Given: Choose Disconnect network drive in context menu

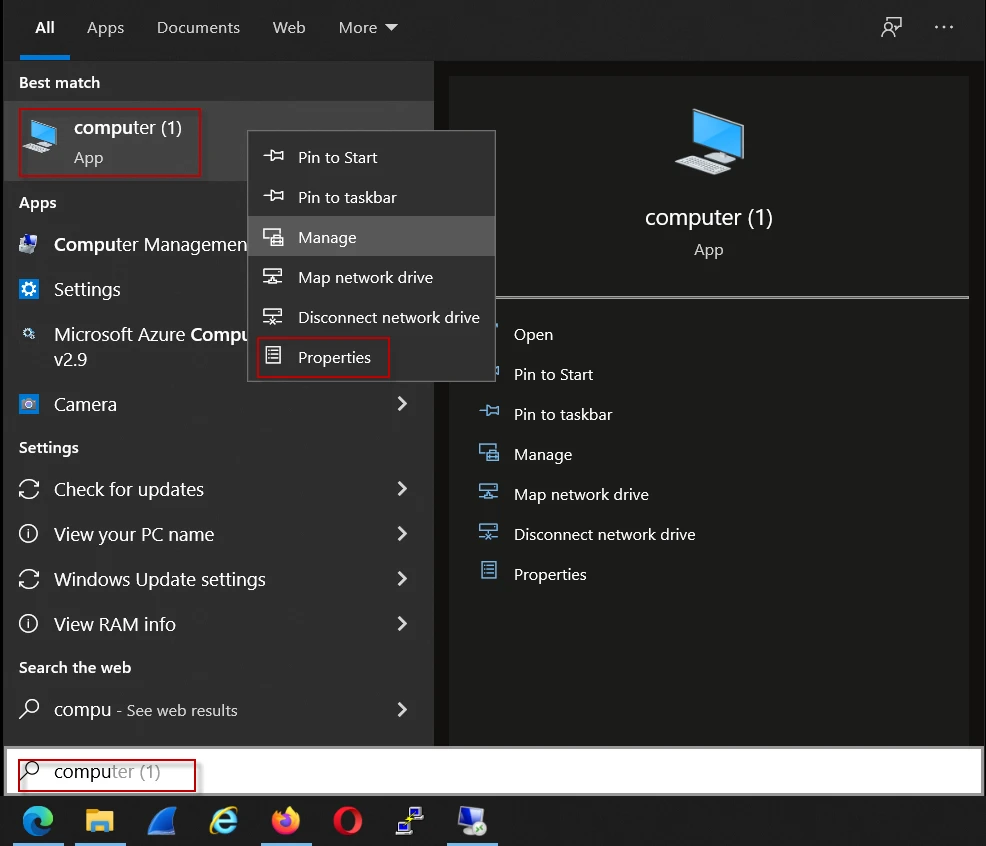Looking at the screenshot, I should tap(372, 317).
